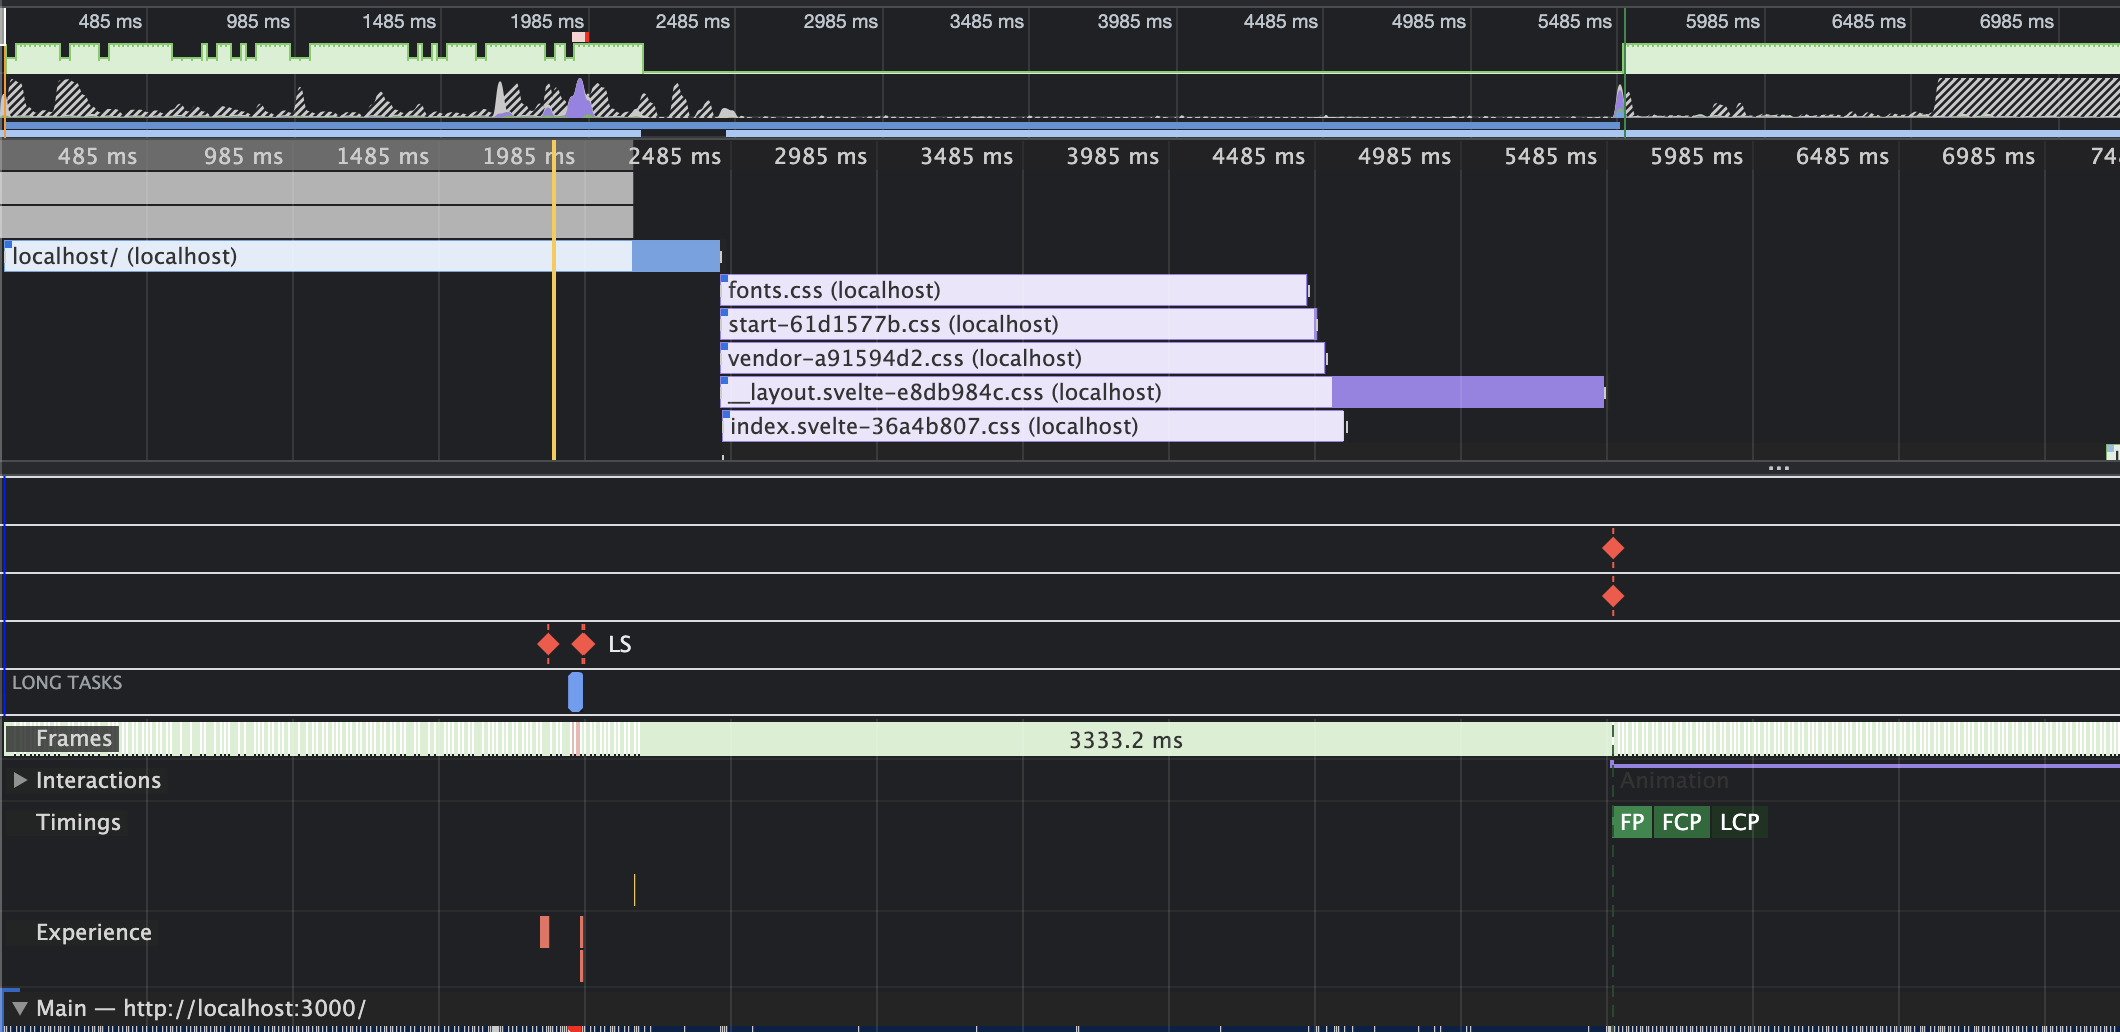Select the red diamond next to the LS label
2120x1032 pixels.
coord(583,644)
